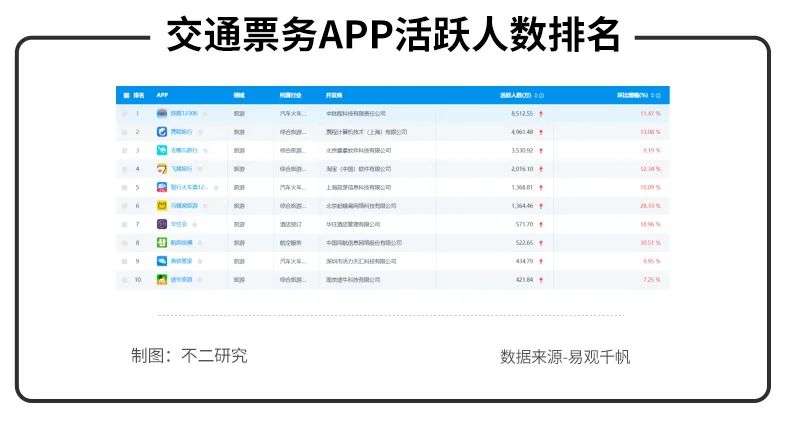Image resolution: width=786 pixels, height=422 pixels.
Task: Open the app icon in rank 3 row
Action: [162, 150]
